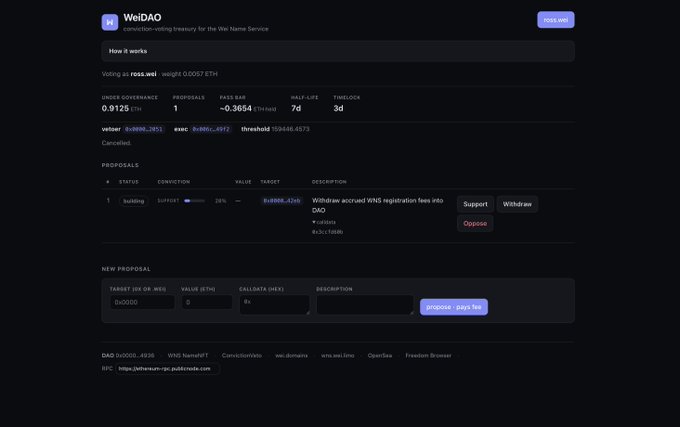Edit the RPC URL field
Viewport: 680px width, 427px height.
click(x=167, y=368)
